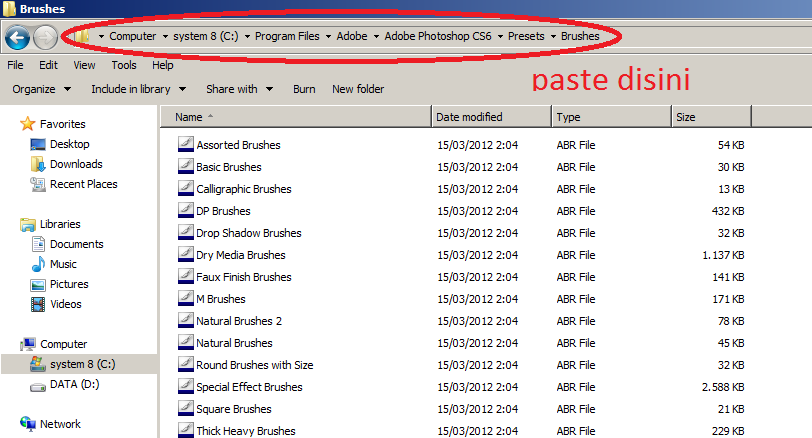Open the Tools menu
812x438 pixels.
click(x=124, y=65)
